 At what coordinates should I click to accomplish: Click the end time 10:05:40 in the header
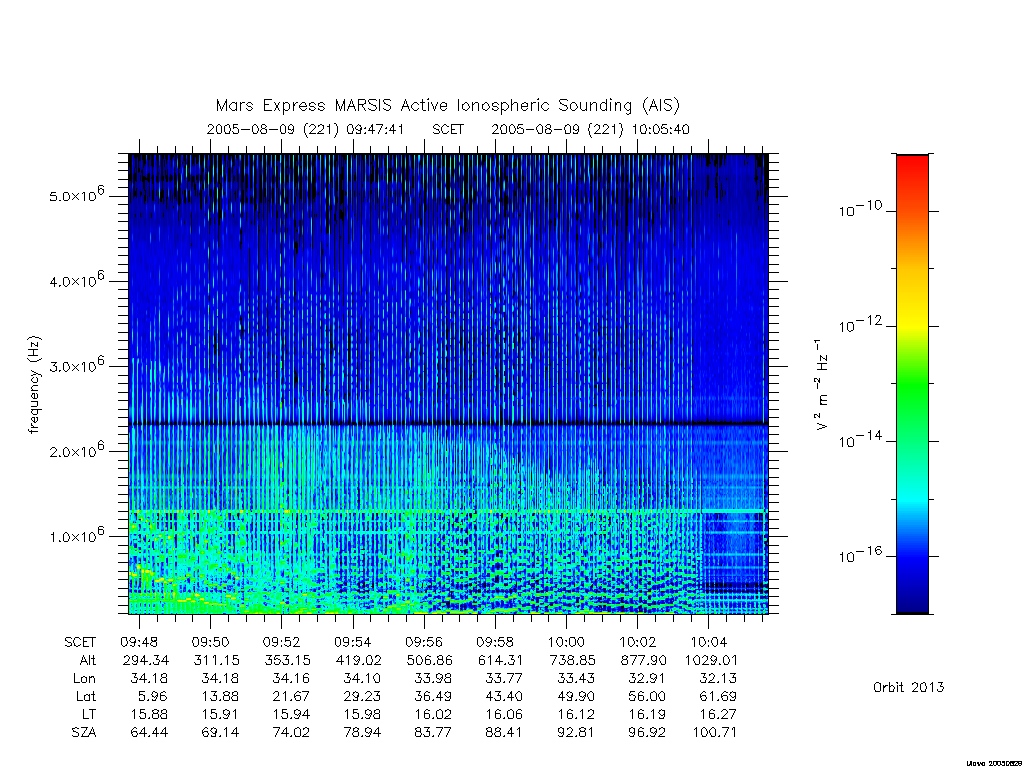(660, 129)
